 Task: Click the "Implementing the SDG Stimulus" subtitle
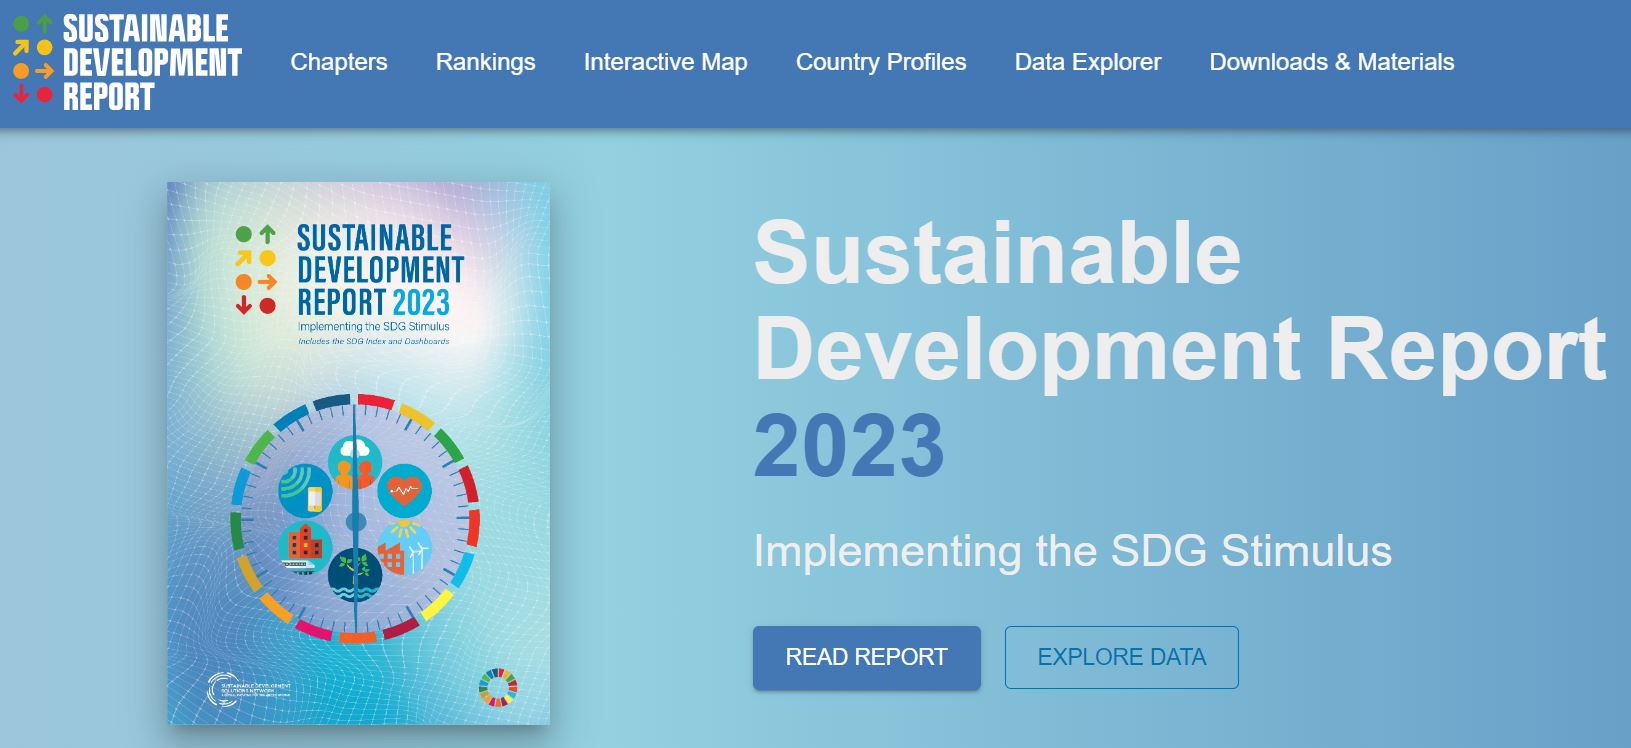pyautogui.click(x=1072, y=551)
